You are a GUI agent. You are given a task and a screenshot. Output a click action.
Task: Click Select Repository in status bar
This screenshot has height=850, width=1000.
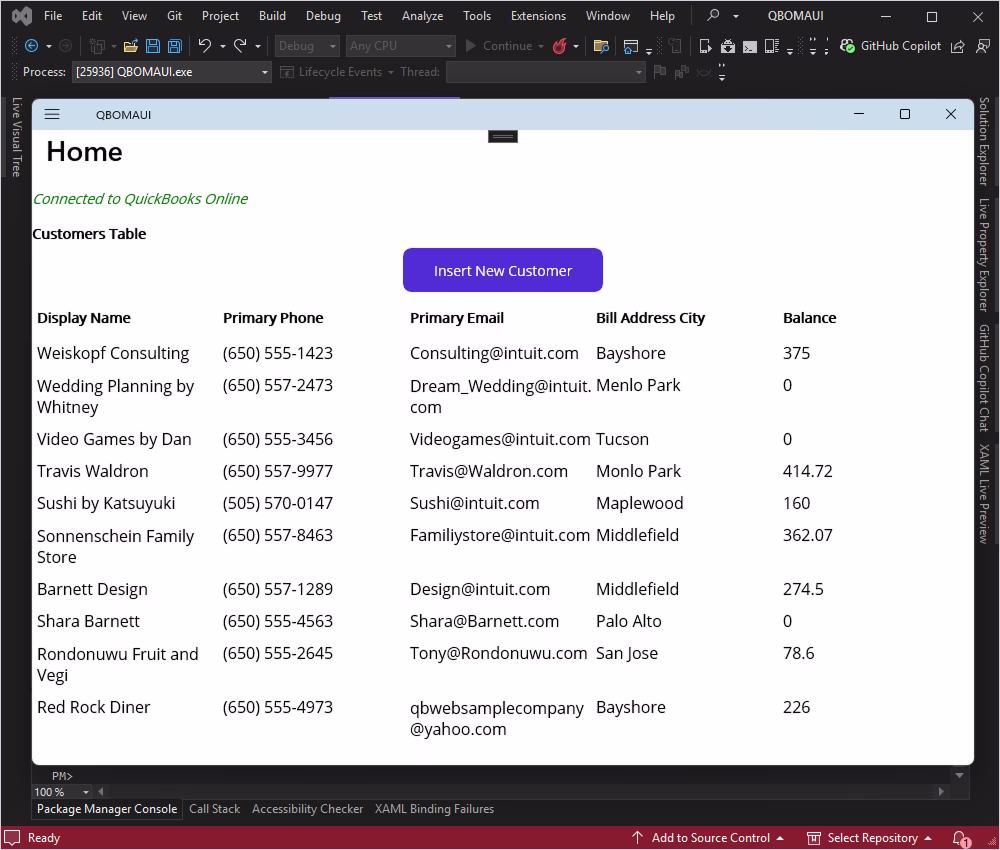point(869,838)
